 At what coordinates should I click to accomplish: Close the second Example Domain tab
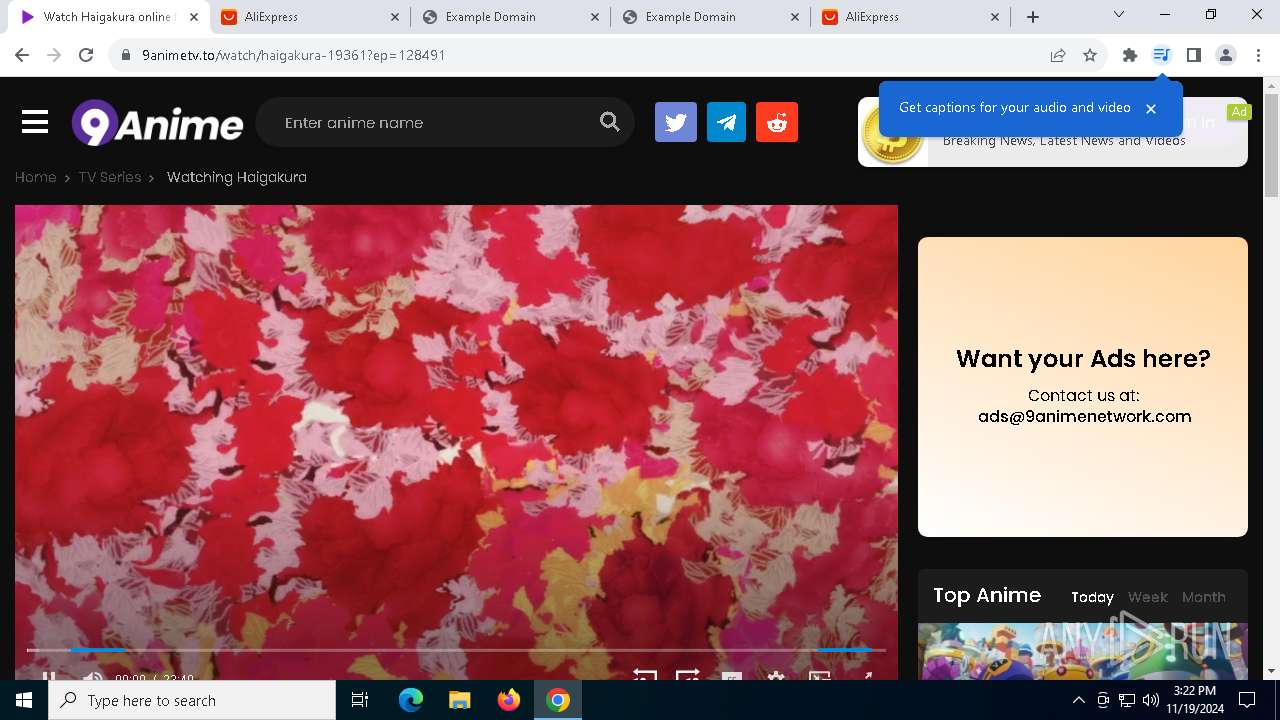(795, 17)
